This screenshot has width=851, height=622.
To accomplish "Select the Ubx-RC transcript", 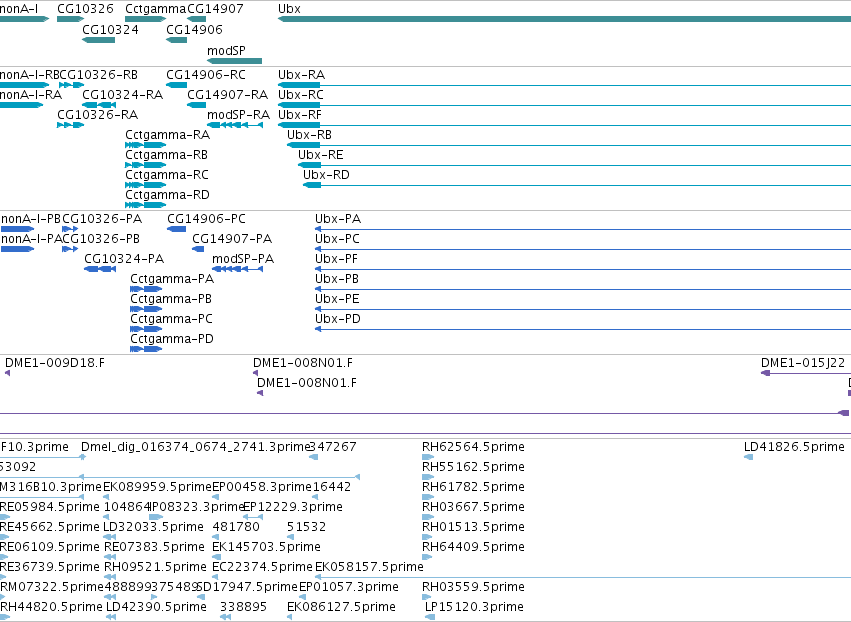I will [564, 105].
